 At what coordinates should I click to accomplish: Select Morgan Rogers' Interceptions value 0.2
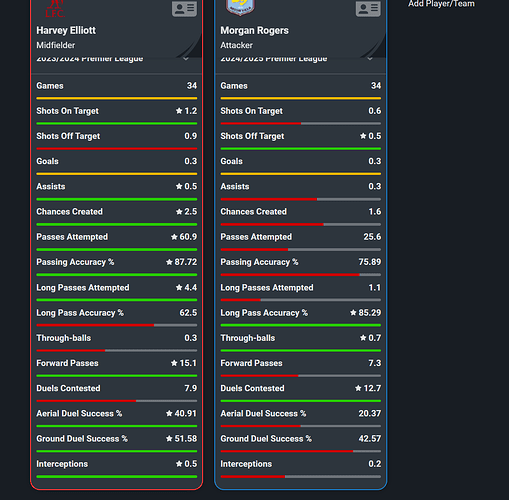375,464
